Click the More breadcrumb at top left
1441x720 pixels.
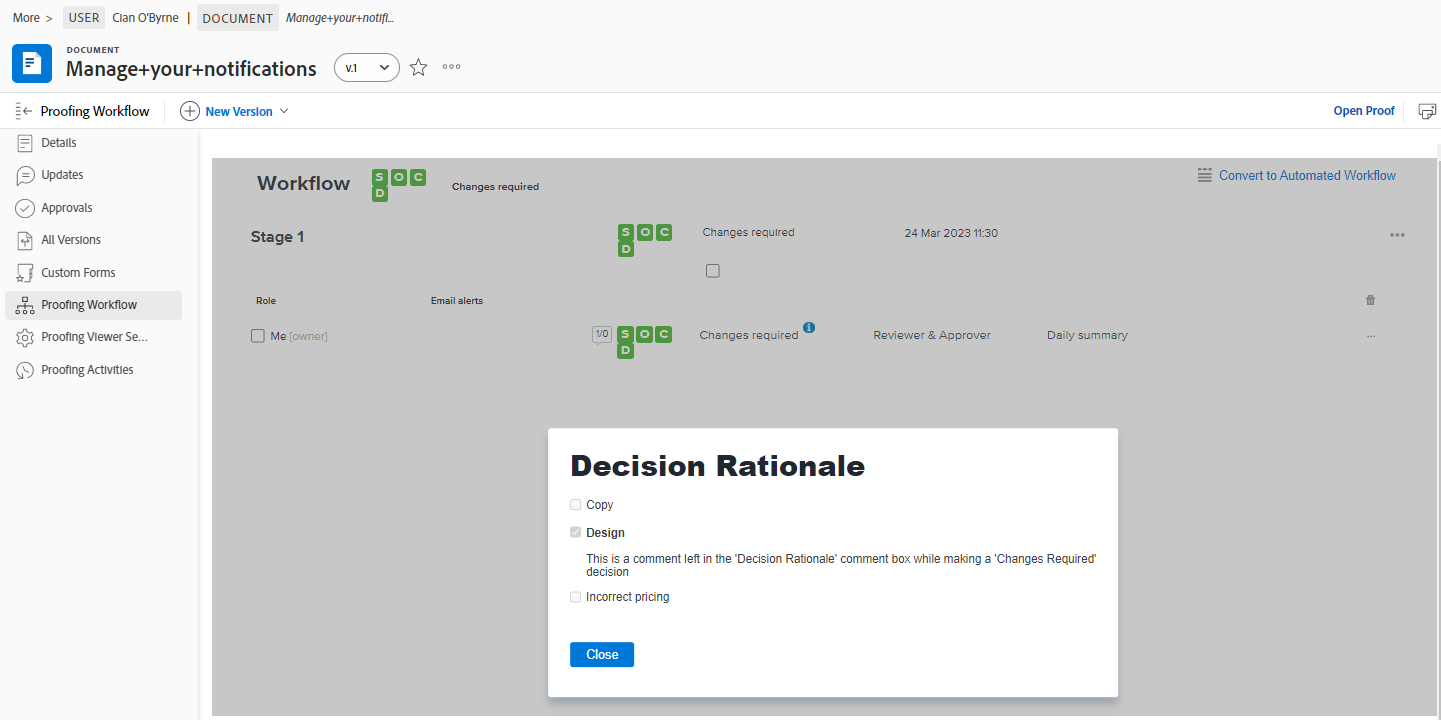(x=26, y=18)
